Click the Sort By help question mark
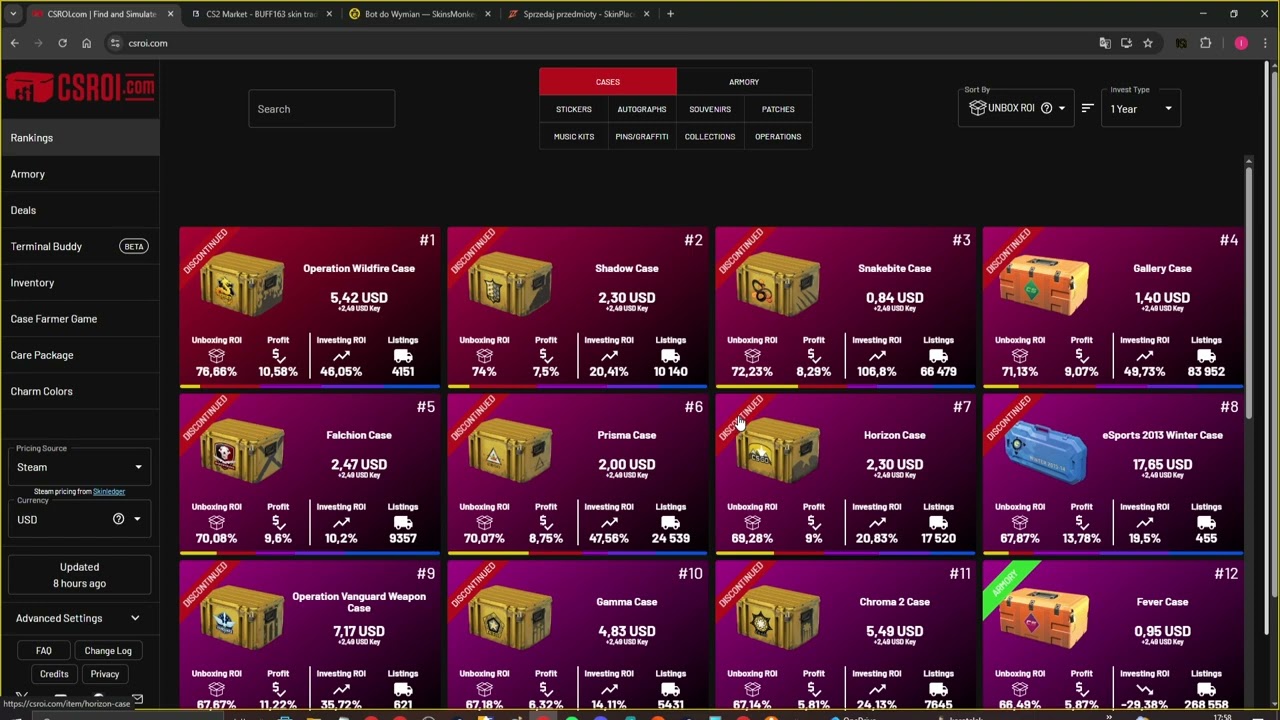Viewport: 1280px width, 720px height. 1046,108
